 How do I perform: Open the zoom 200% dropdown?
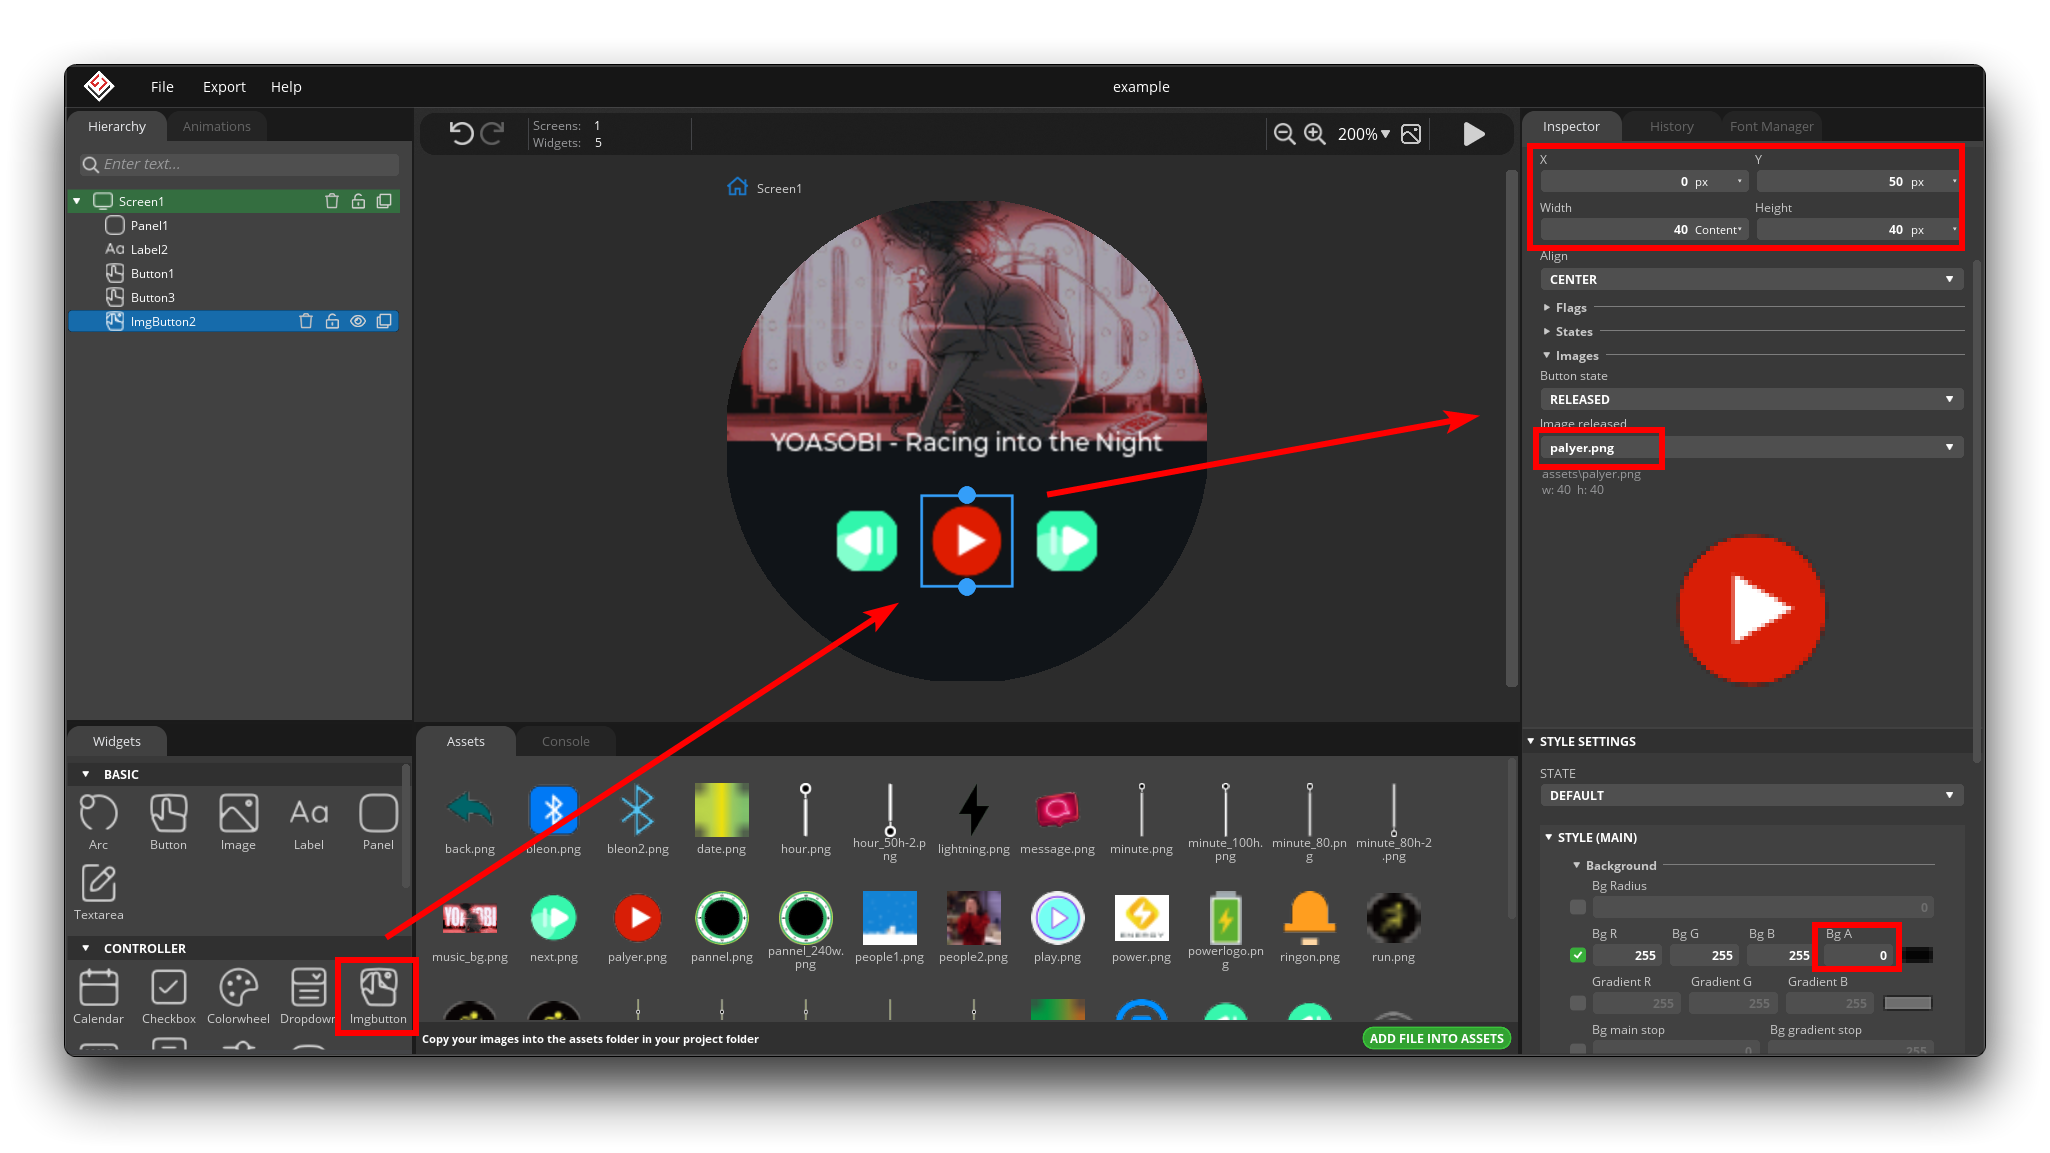point(1364,134)
